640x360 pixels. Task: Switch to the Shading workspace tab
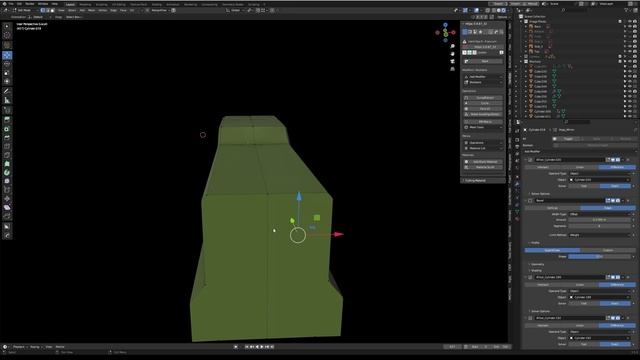[157, 4]
